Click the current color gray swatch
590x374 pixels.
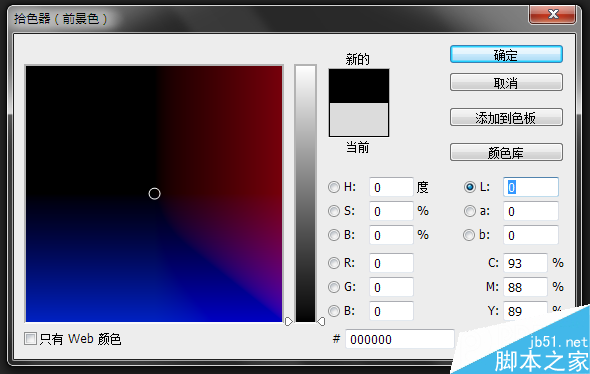click(x=359, y=120)
